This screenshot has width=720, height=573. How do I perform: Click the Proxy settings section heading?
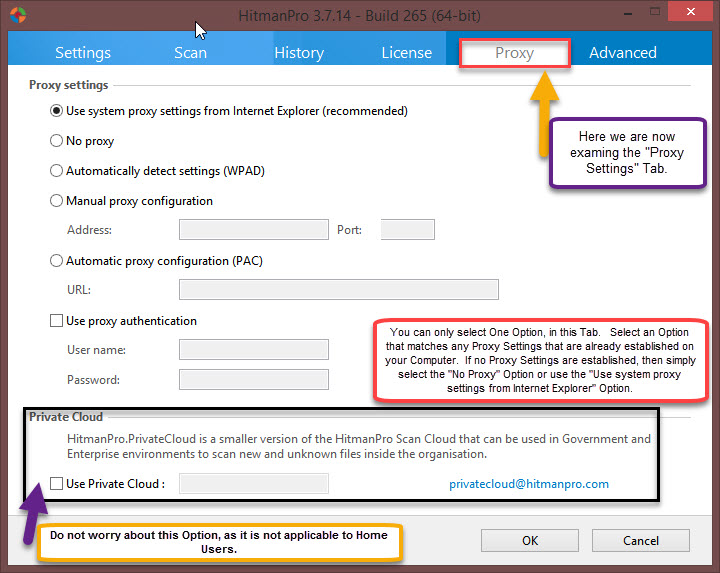pos(69,85)
